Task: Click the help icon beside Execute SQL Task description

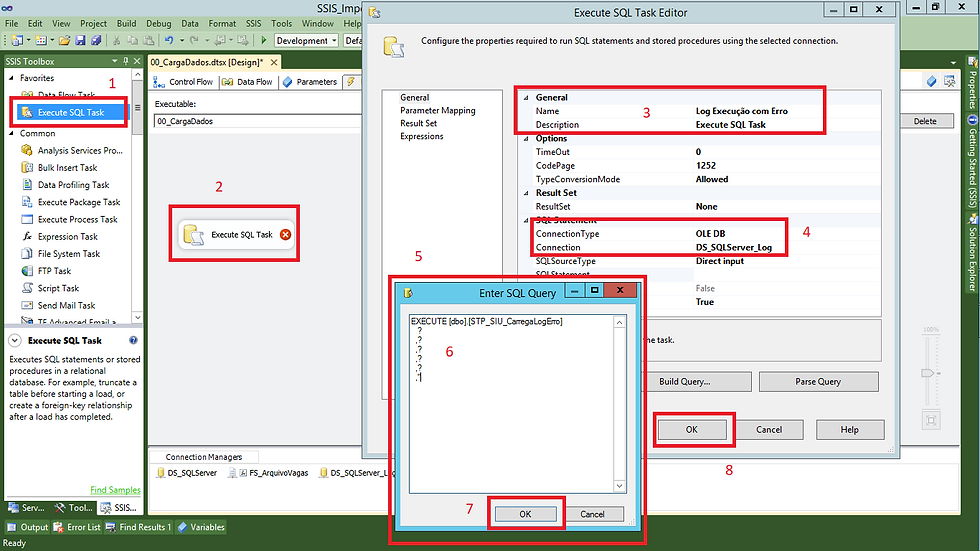Action: coord(133,340)
